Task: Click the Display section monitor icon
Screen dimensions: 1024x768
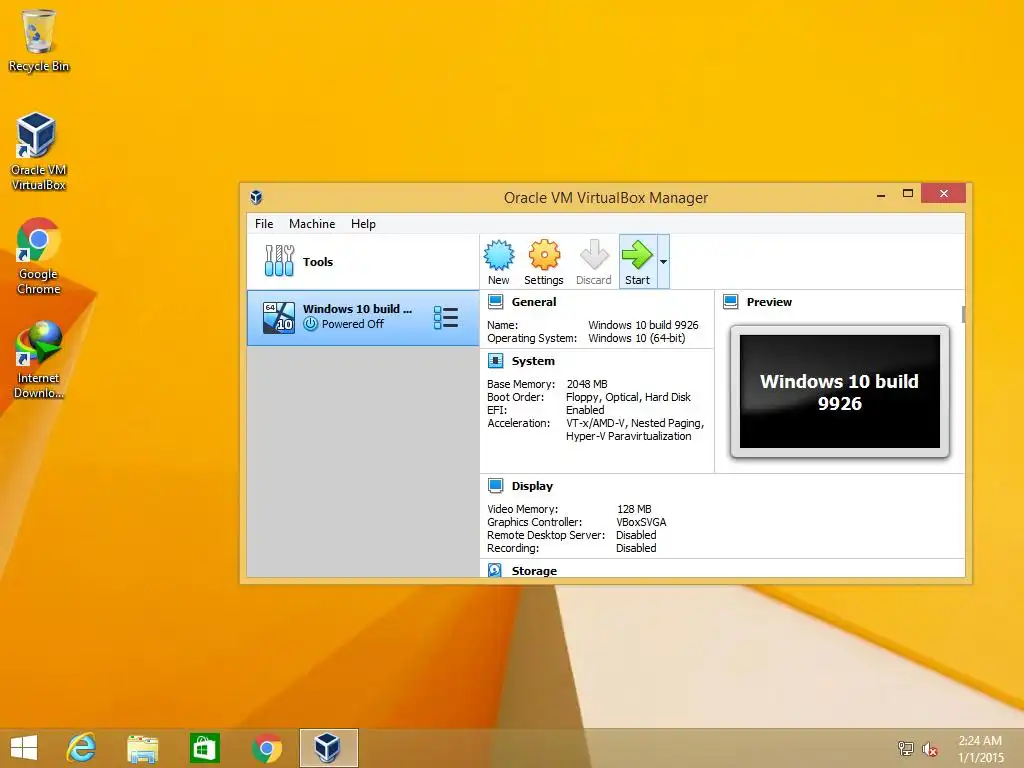Action: click(496, 485)
